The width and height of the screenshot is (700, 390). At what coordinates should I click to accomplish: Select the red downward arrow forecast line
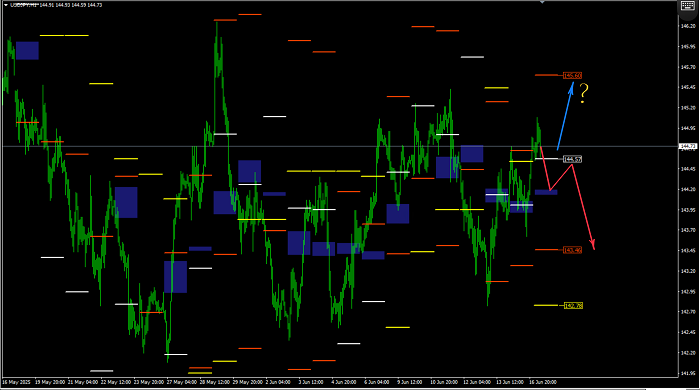coord(567,196)
